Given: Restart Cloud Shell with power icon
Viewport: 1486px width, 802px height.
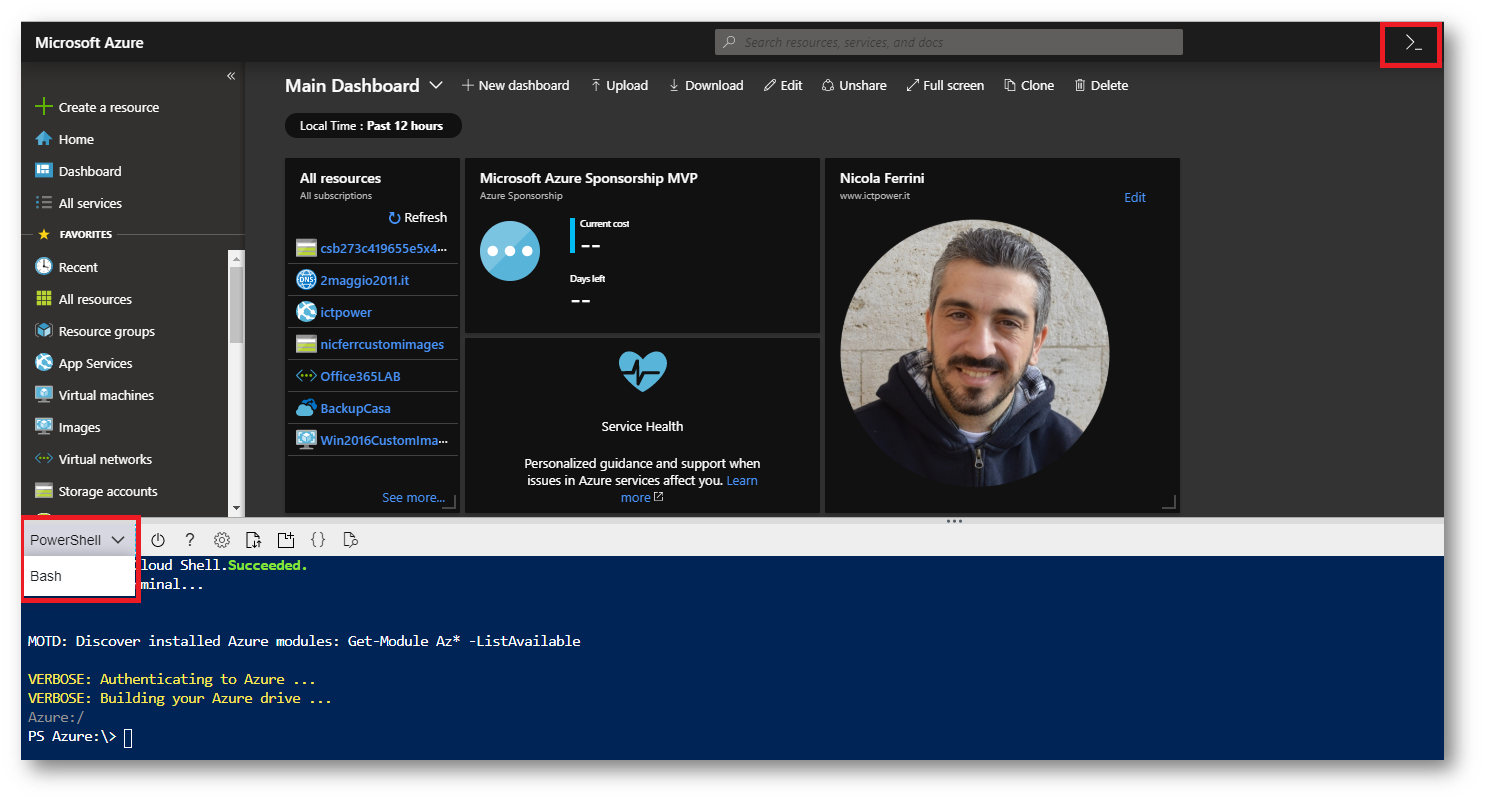Looking at the screenshot, I should (158, 540).
